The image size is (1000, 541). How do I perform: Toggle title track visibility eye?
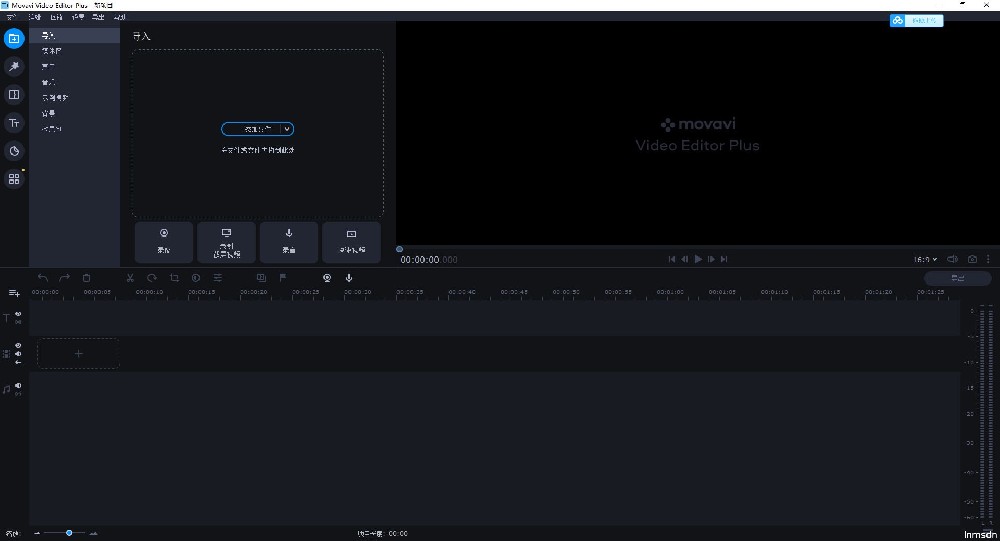pyautogui.click(x=18, y=314)
